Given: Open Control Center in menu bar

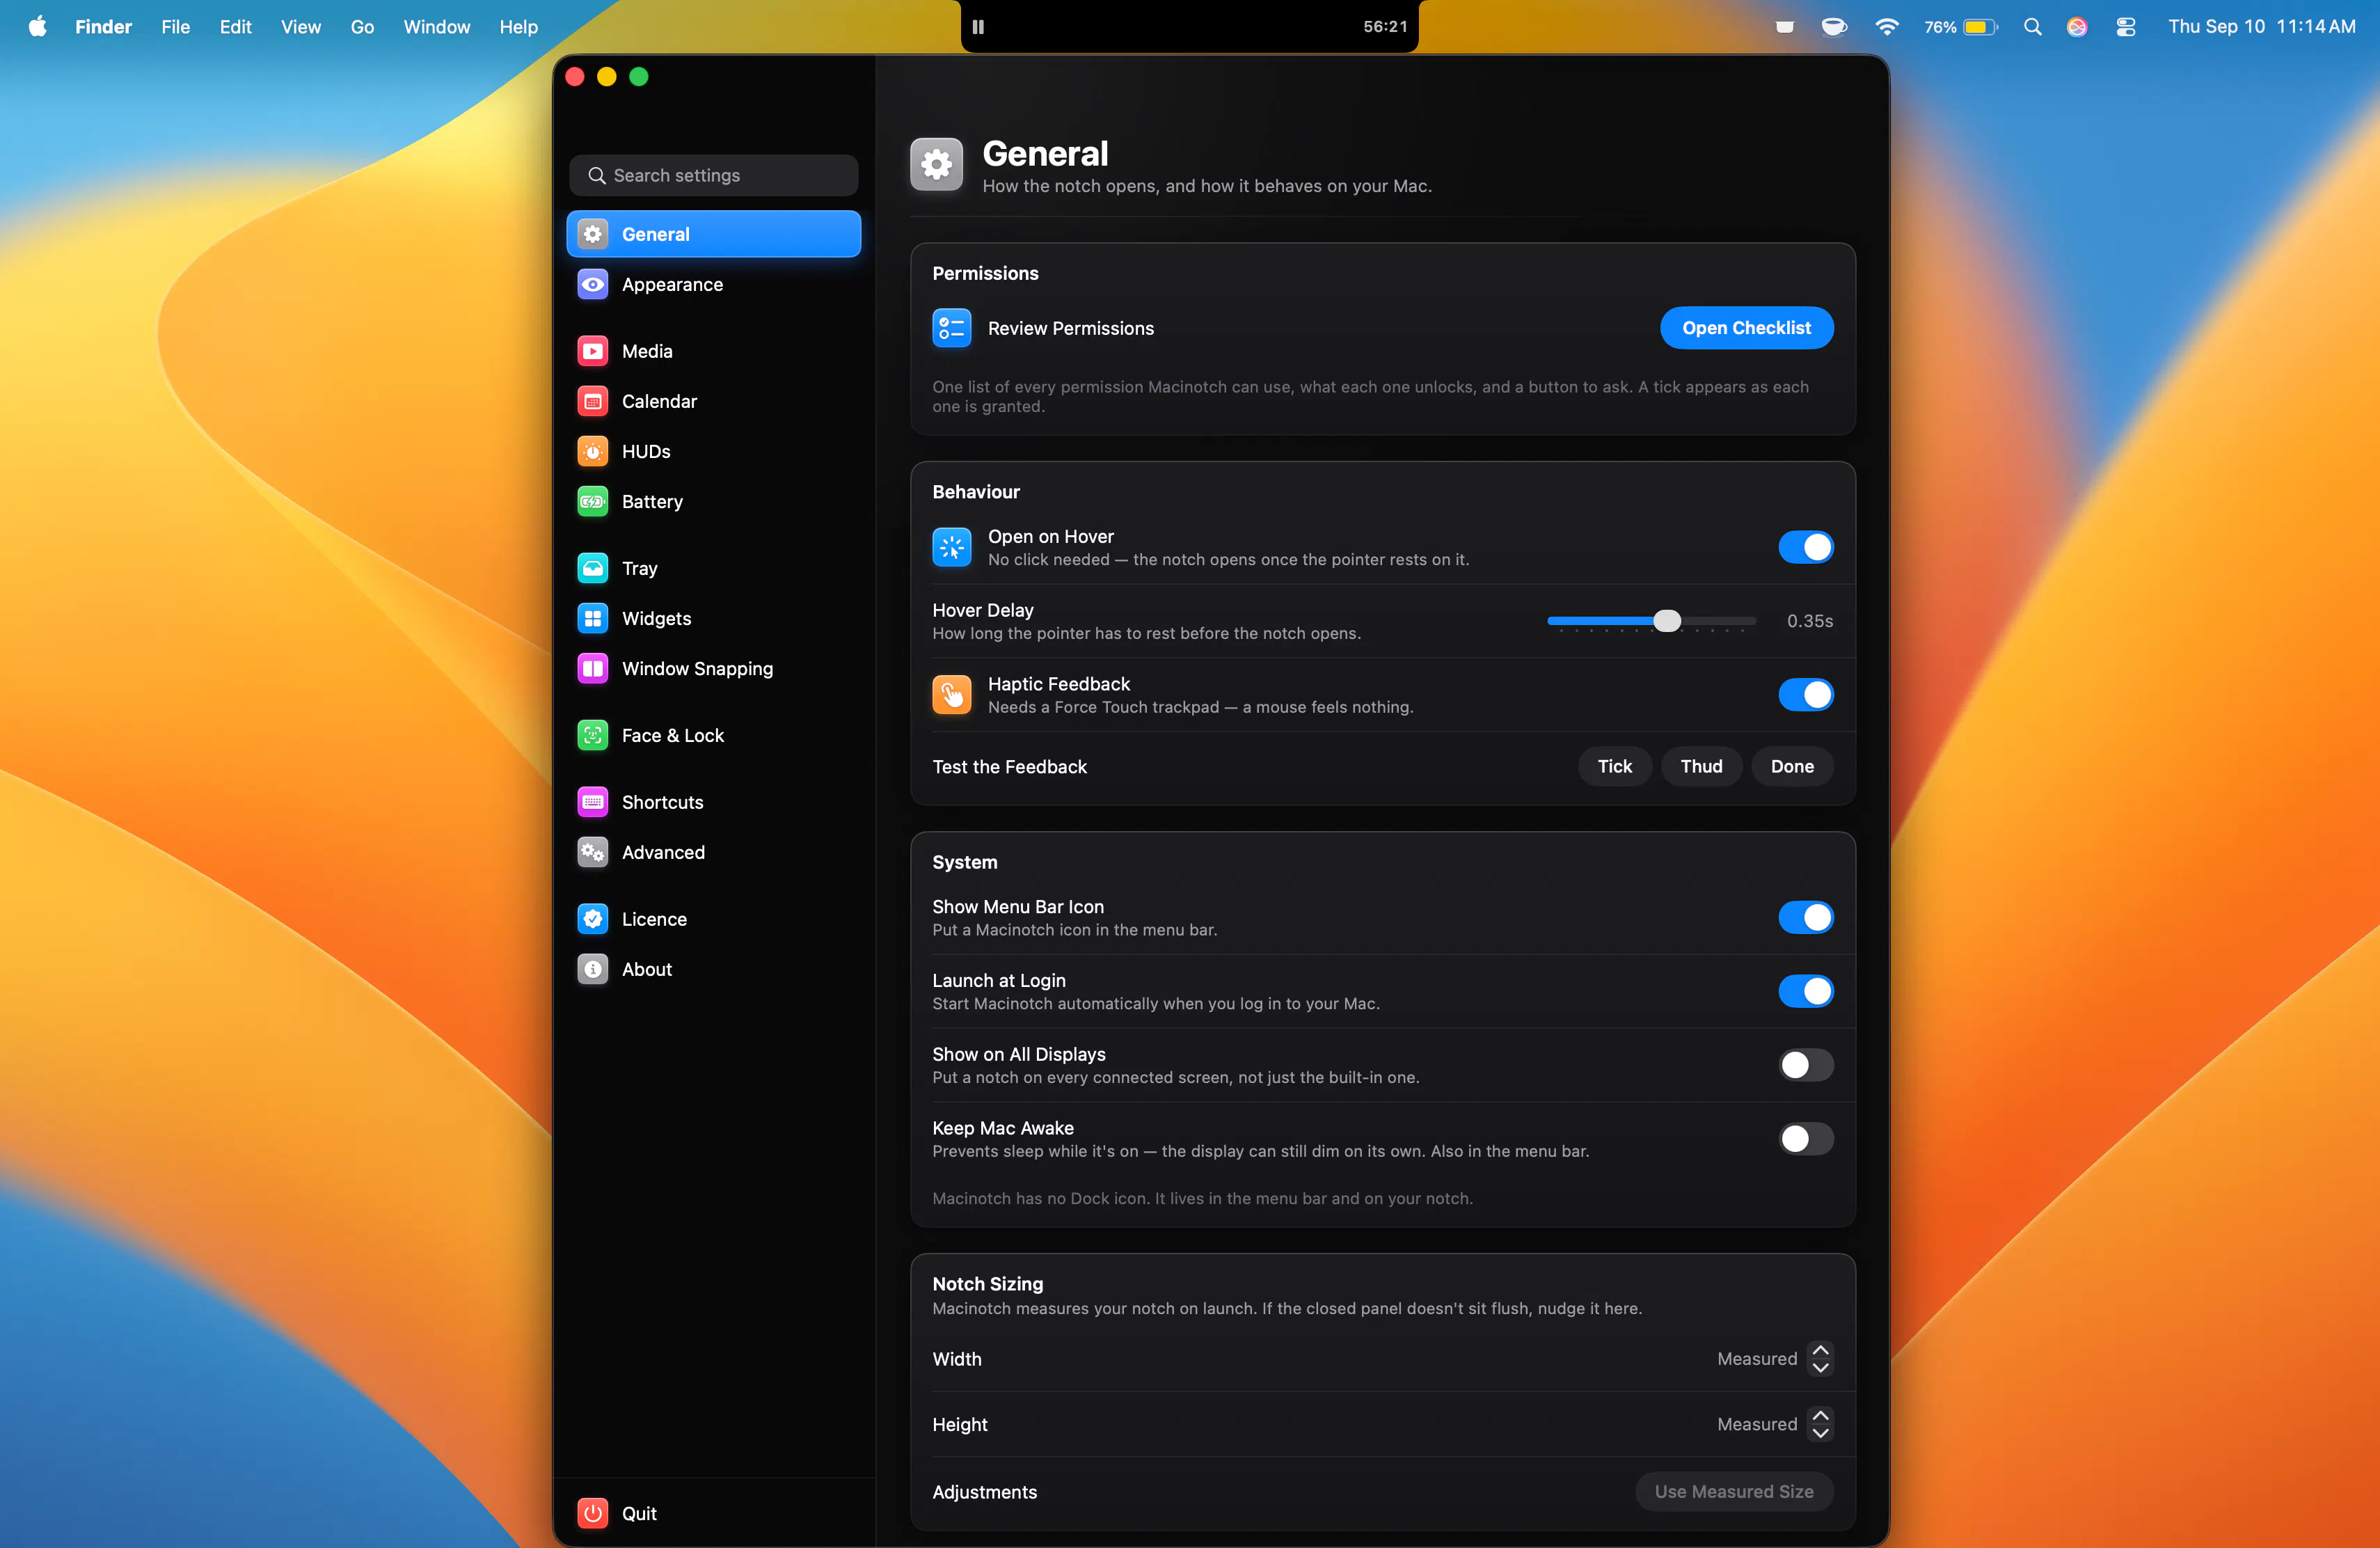Looking at the screenshot, I should point(2126,27).
